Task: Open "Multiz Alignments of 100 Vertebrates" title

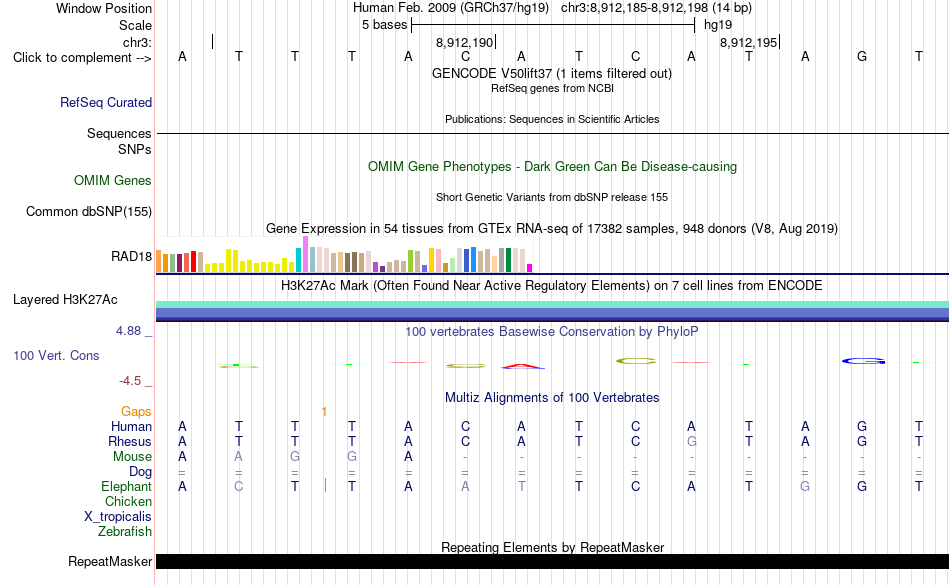Action: [552, 397]
